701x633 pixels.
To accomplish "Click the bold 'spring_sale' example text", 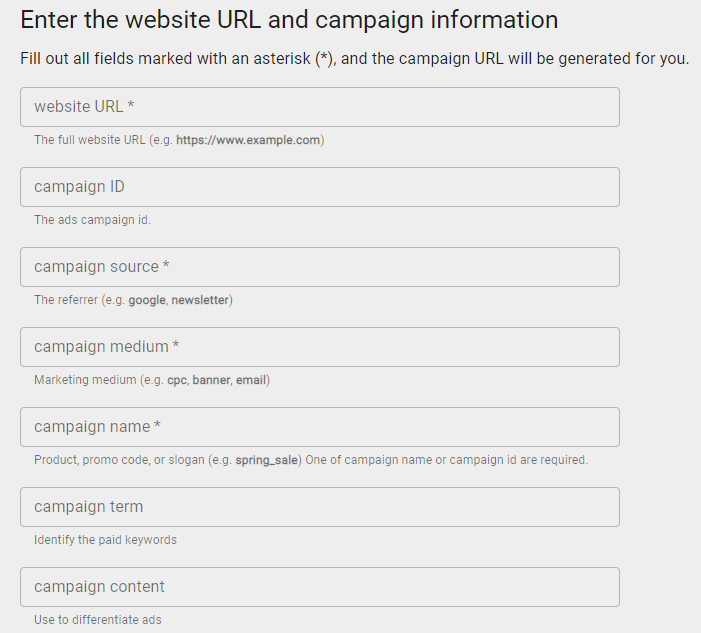I will click(x=267, y=460).
